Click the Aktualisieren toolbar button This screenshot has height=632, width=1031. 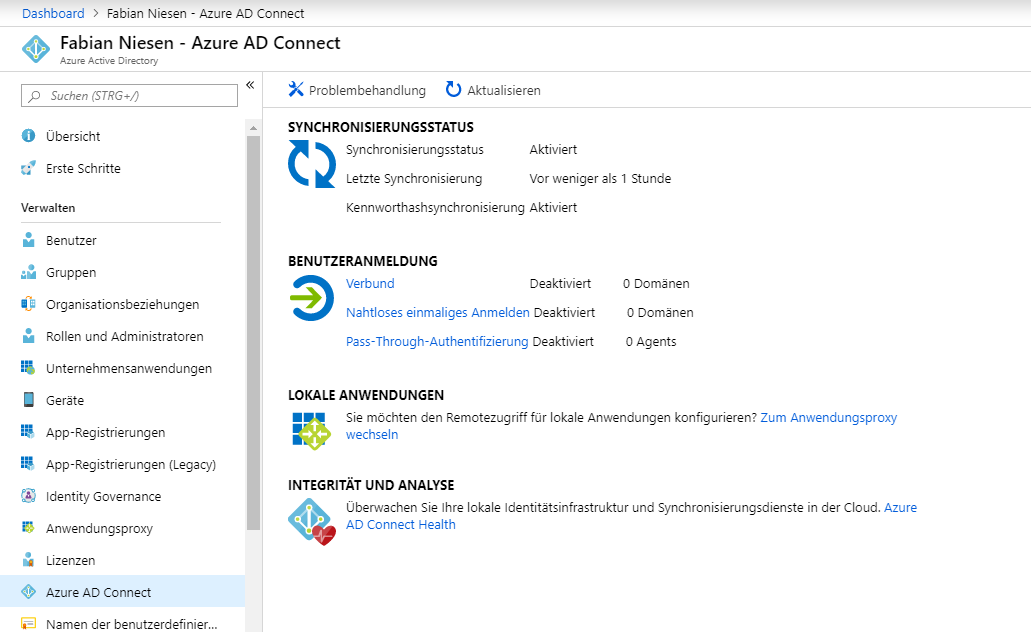pyautogui.click(x=493, y=90)
